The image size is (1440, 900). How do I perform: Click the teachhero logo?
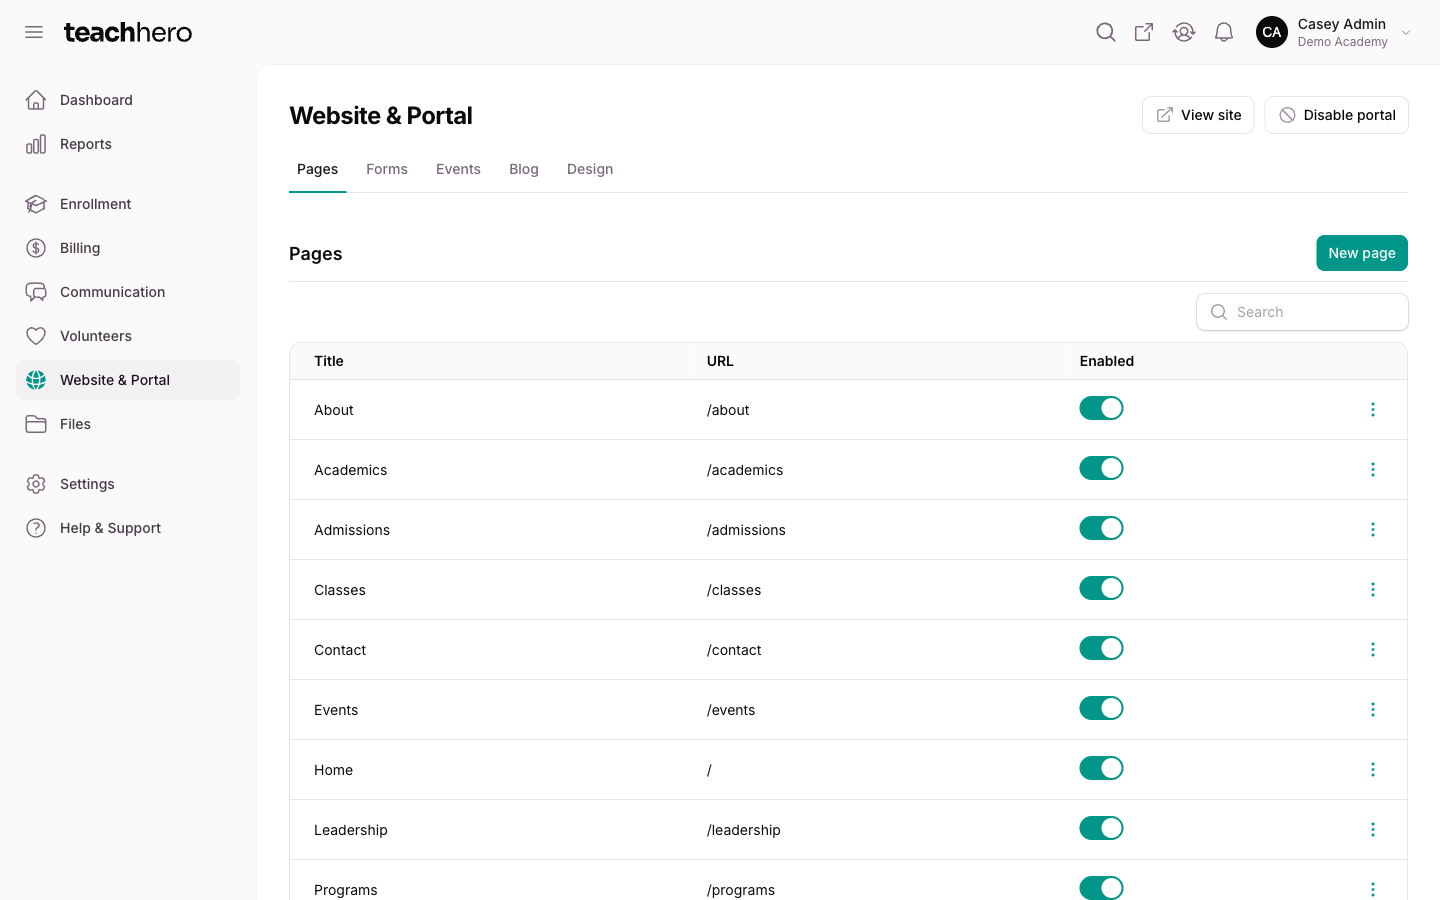[x=128, y=32]
